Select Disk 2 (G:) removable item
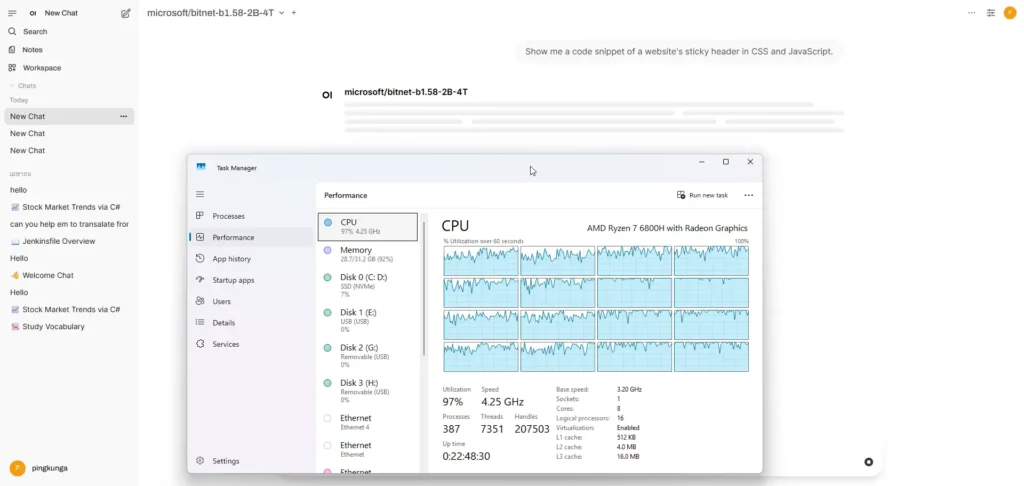Image resolution: width=1024 pixels, height=486 pixels. click(368, 356)
